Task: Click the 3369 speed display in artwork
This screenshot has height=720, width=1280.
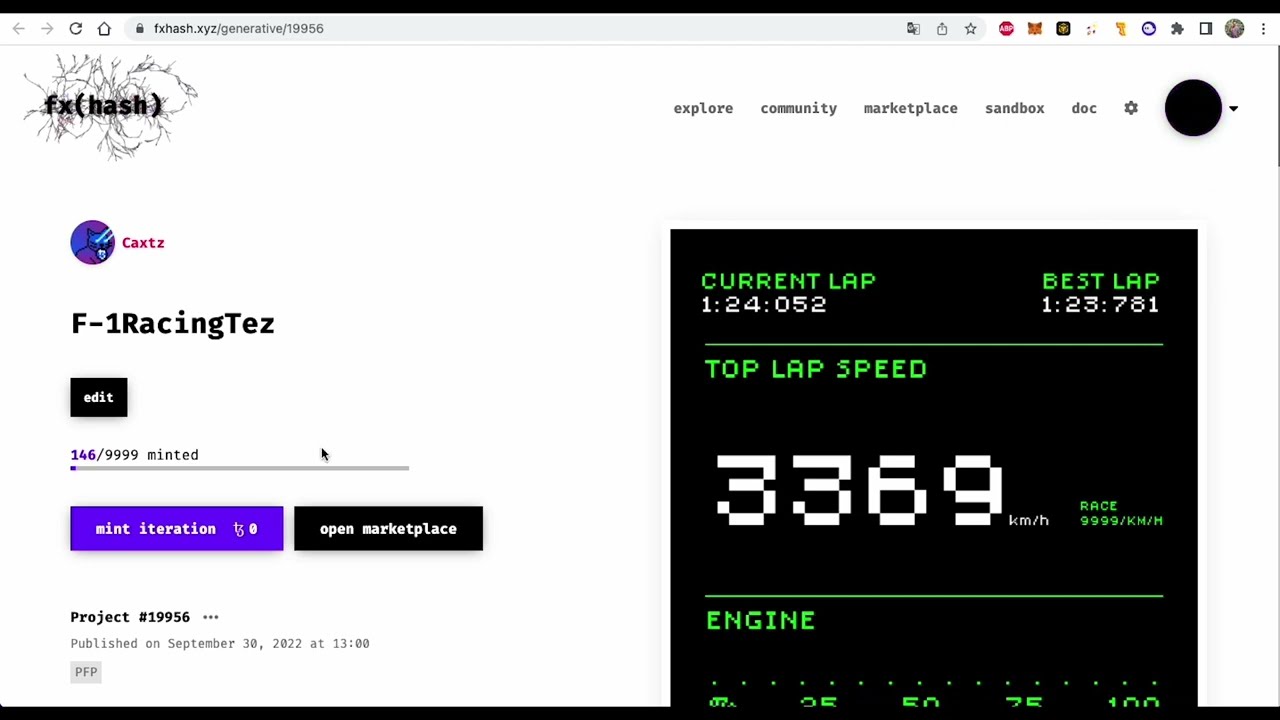Action: [860, 489]
